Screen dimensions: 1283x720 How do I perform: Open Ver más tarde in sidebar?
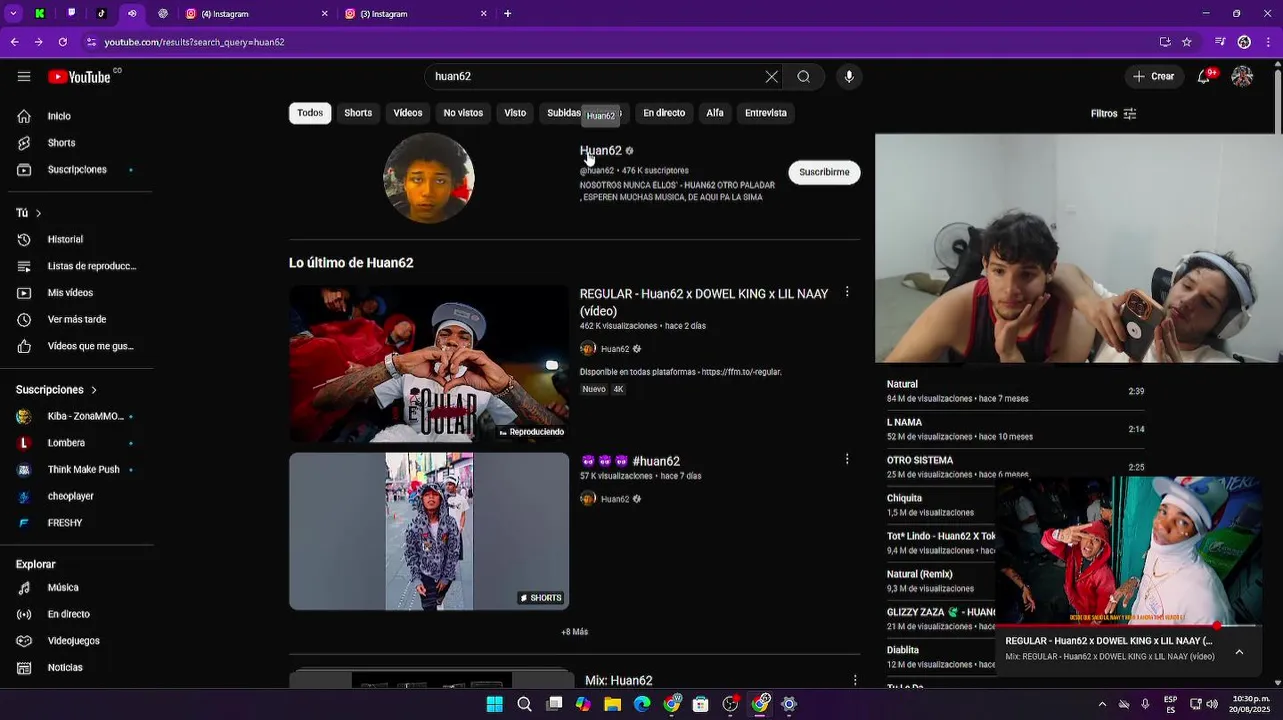point(78,320)
